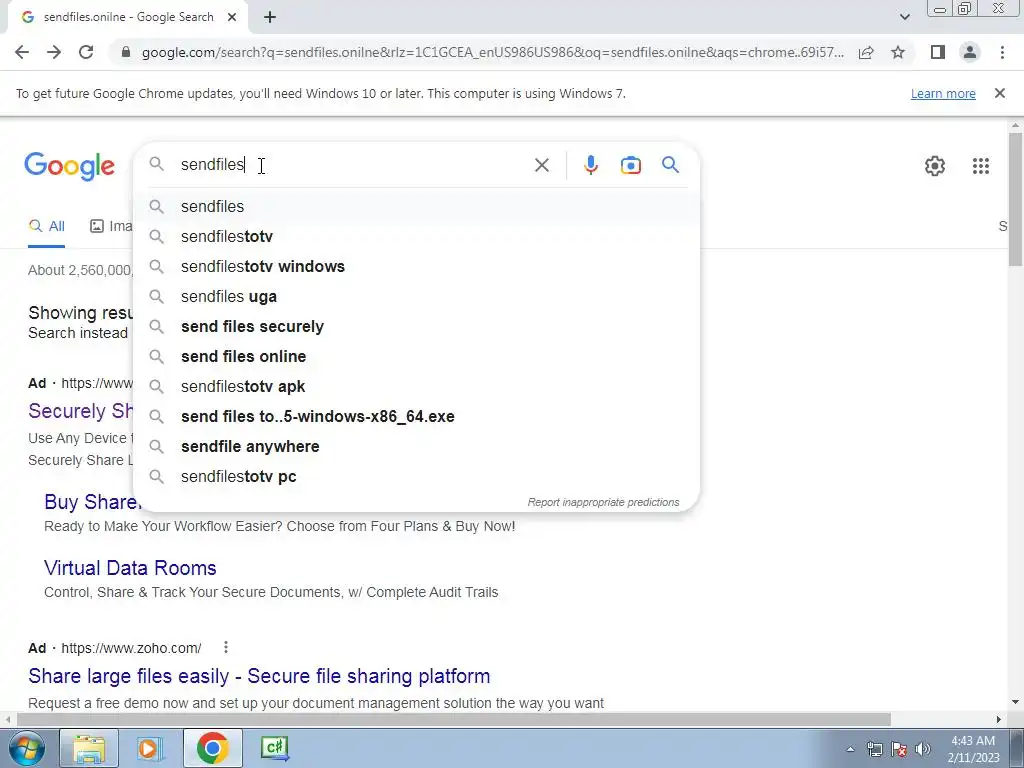Start a voice search with the microphone
The width and height of the screenshot is (1024, 768).
[590, 165]
